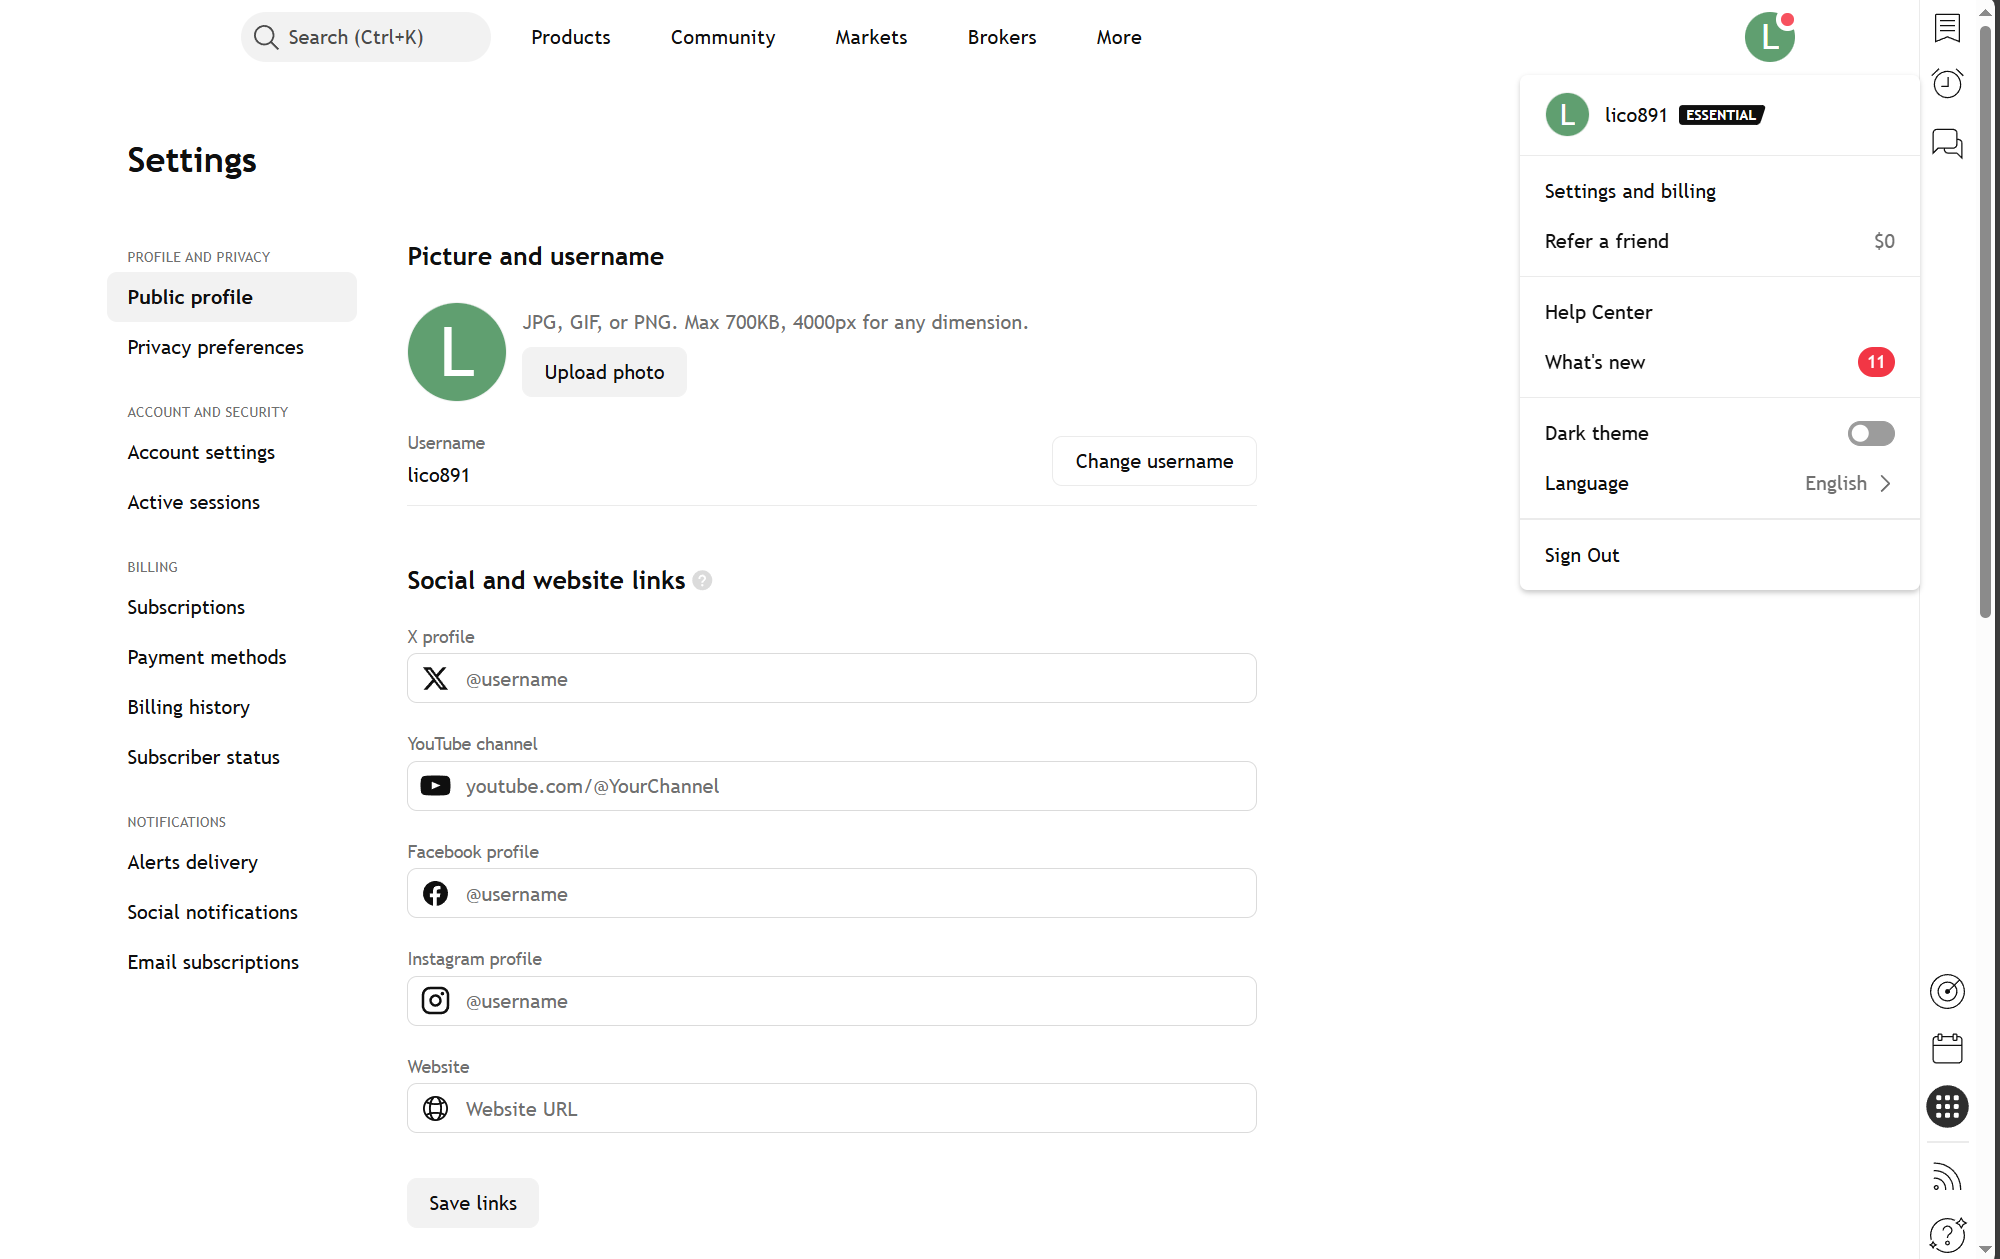The width and height of the screenshot is (2000, 1259).
Task: Click Sign Out in the user menu
Action: [x=1581, y=555]
